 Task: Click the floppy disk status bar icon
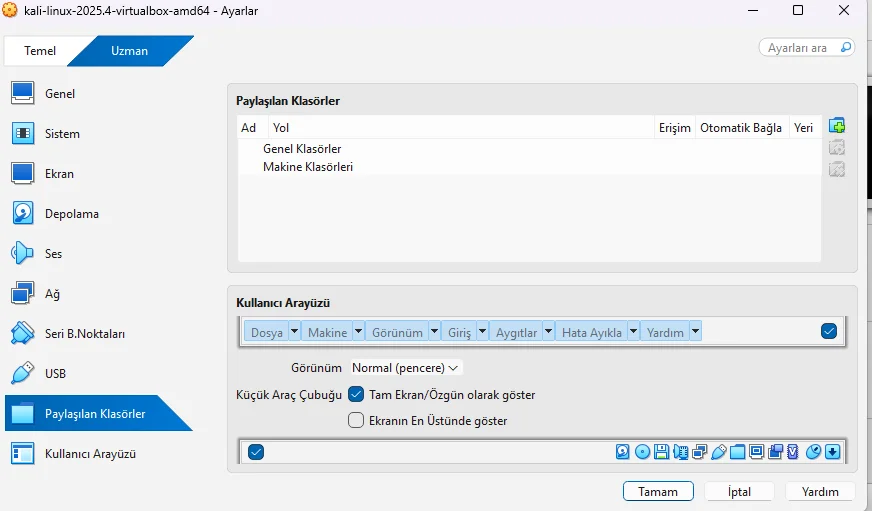click(x=661, y=452)
